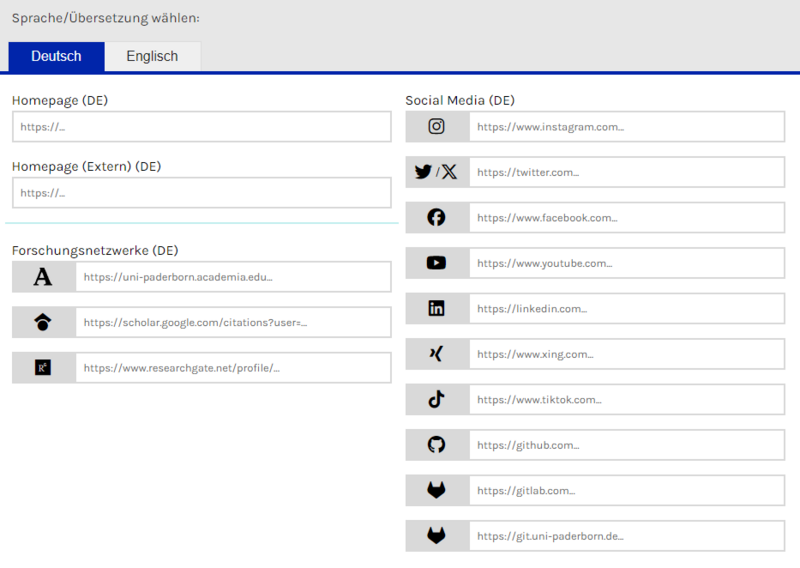This screenshot has height=568, width=800.
Task: Click the Xing icon
Action: (x=436, y=354)
